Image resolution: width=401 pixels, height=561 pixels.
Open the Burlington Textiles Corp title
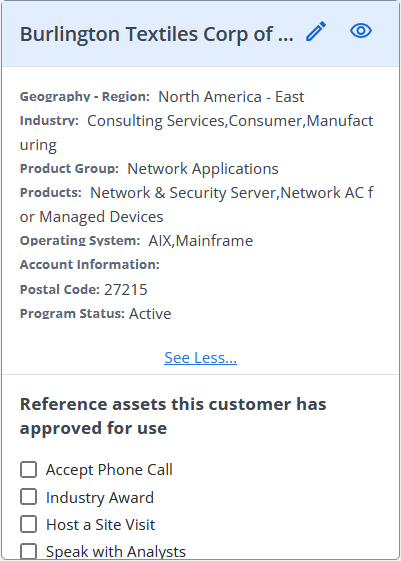157,34
